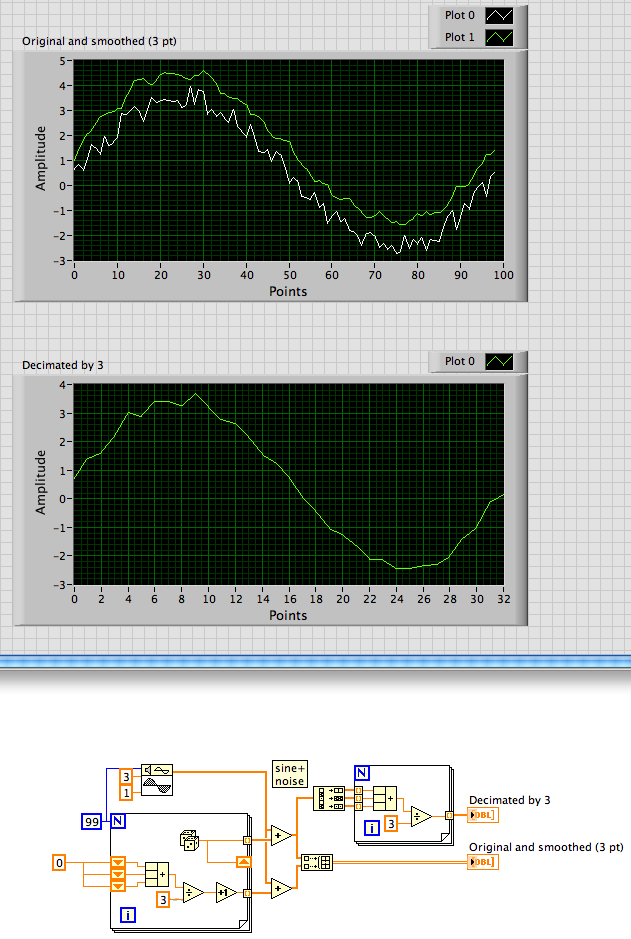Click constant 3 wired to Sine Pattern
Screen dimensions: 631x939
tap(126, 777)
